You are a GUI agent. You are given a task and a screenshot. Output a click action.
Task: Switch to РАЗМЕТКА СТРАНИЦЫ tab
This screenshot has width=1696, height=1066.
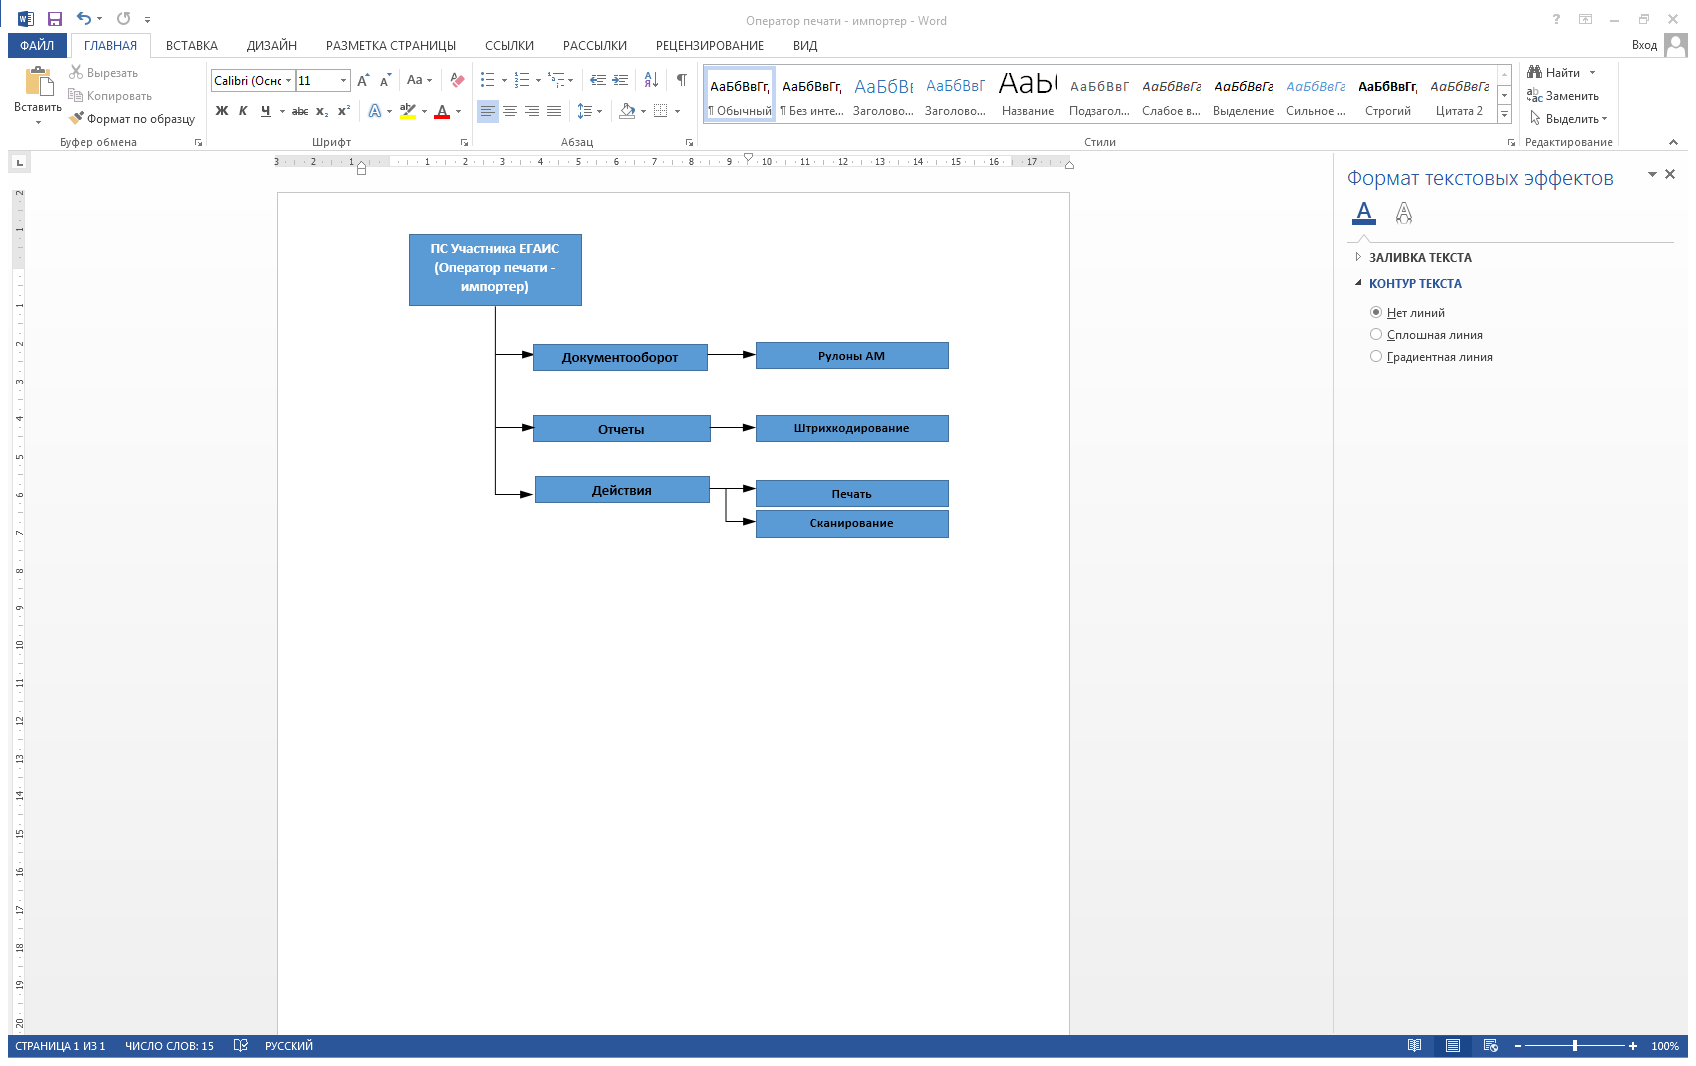point(391,45)
